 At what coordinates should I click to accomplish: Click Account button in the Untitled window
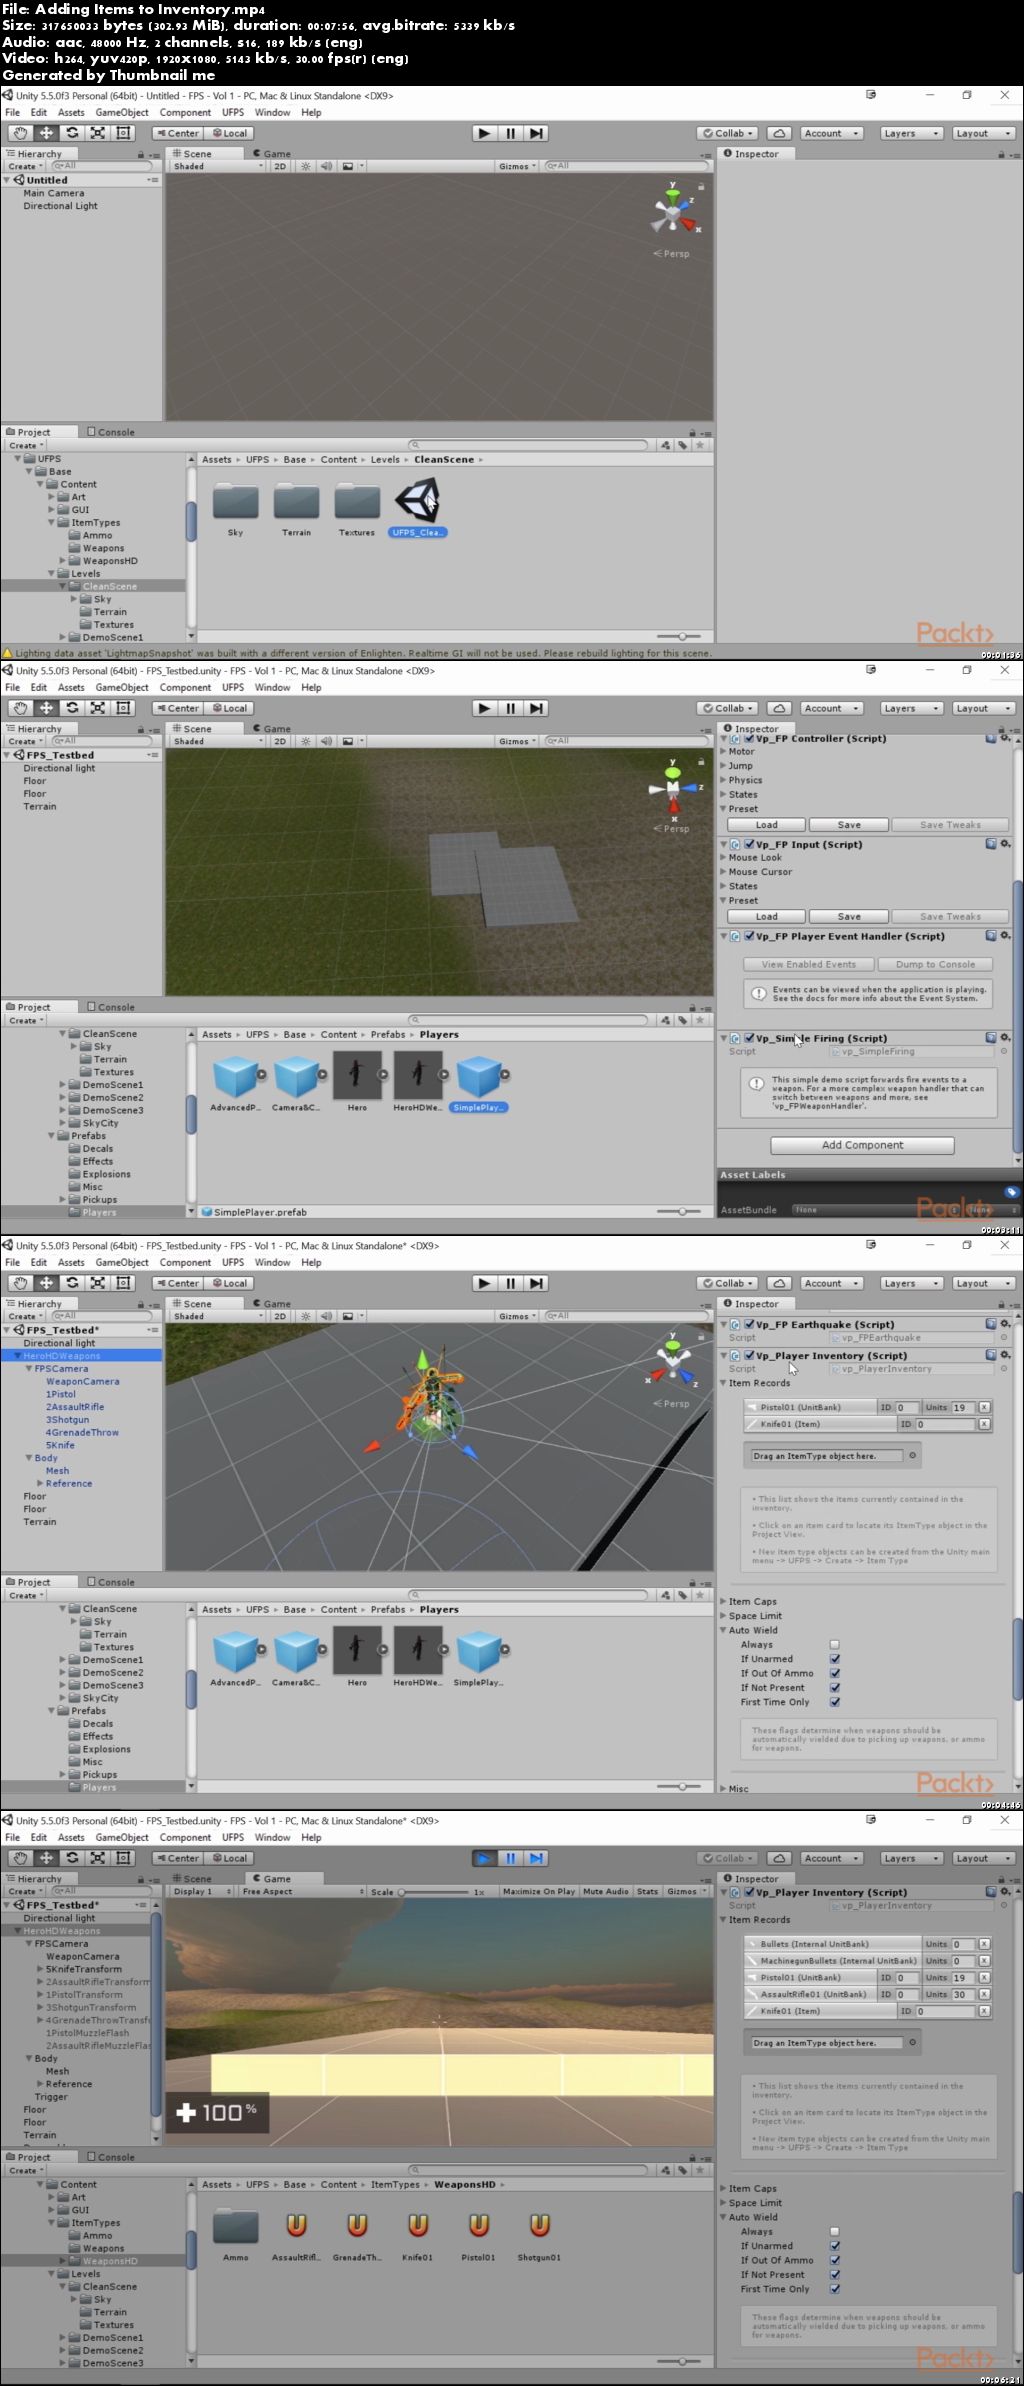click(831, 133)
